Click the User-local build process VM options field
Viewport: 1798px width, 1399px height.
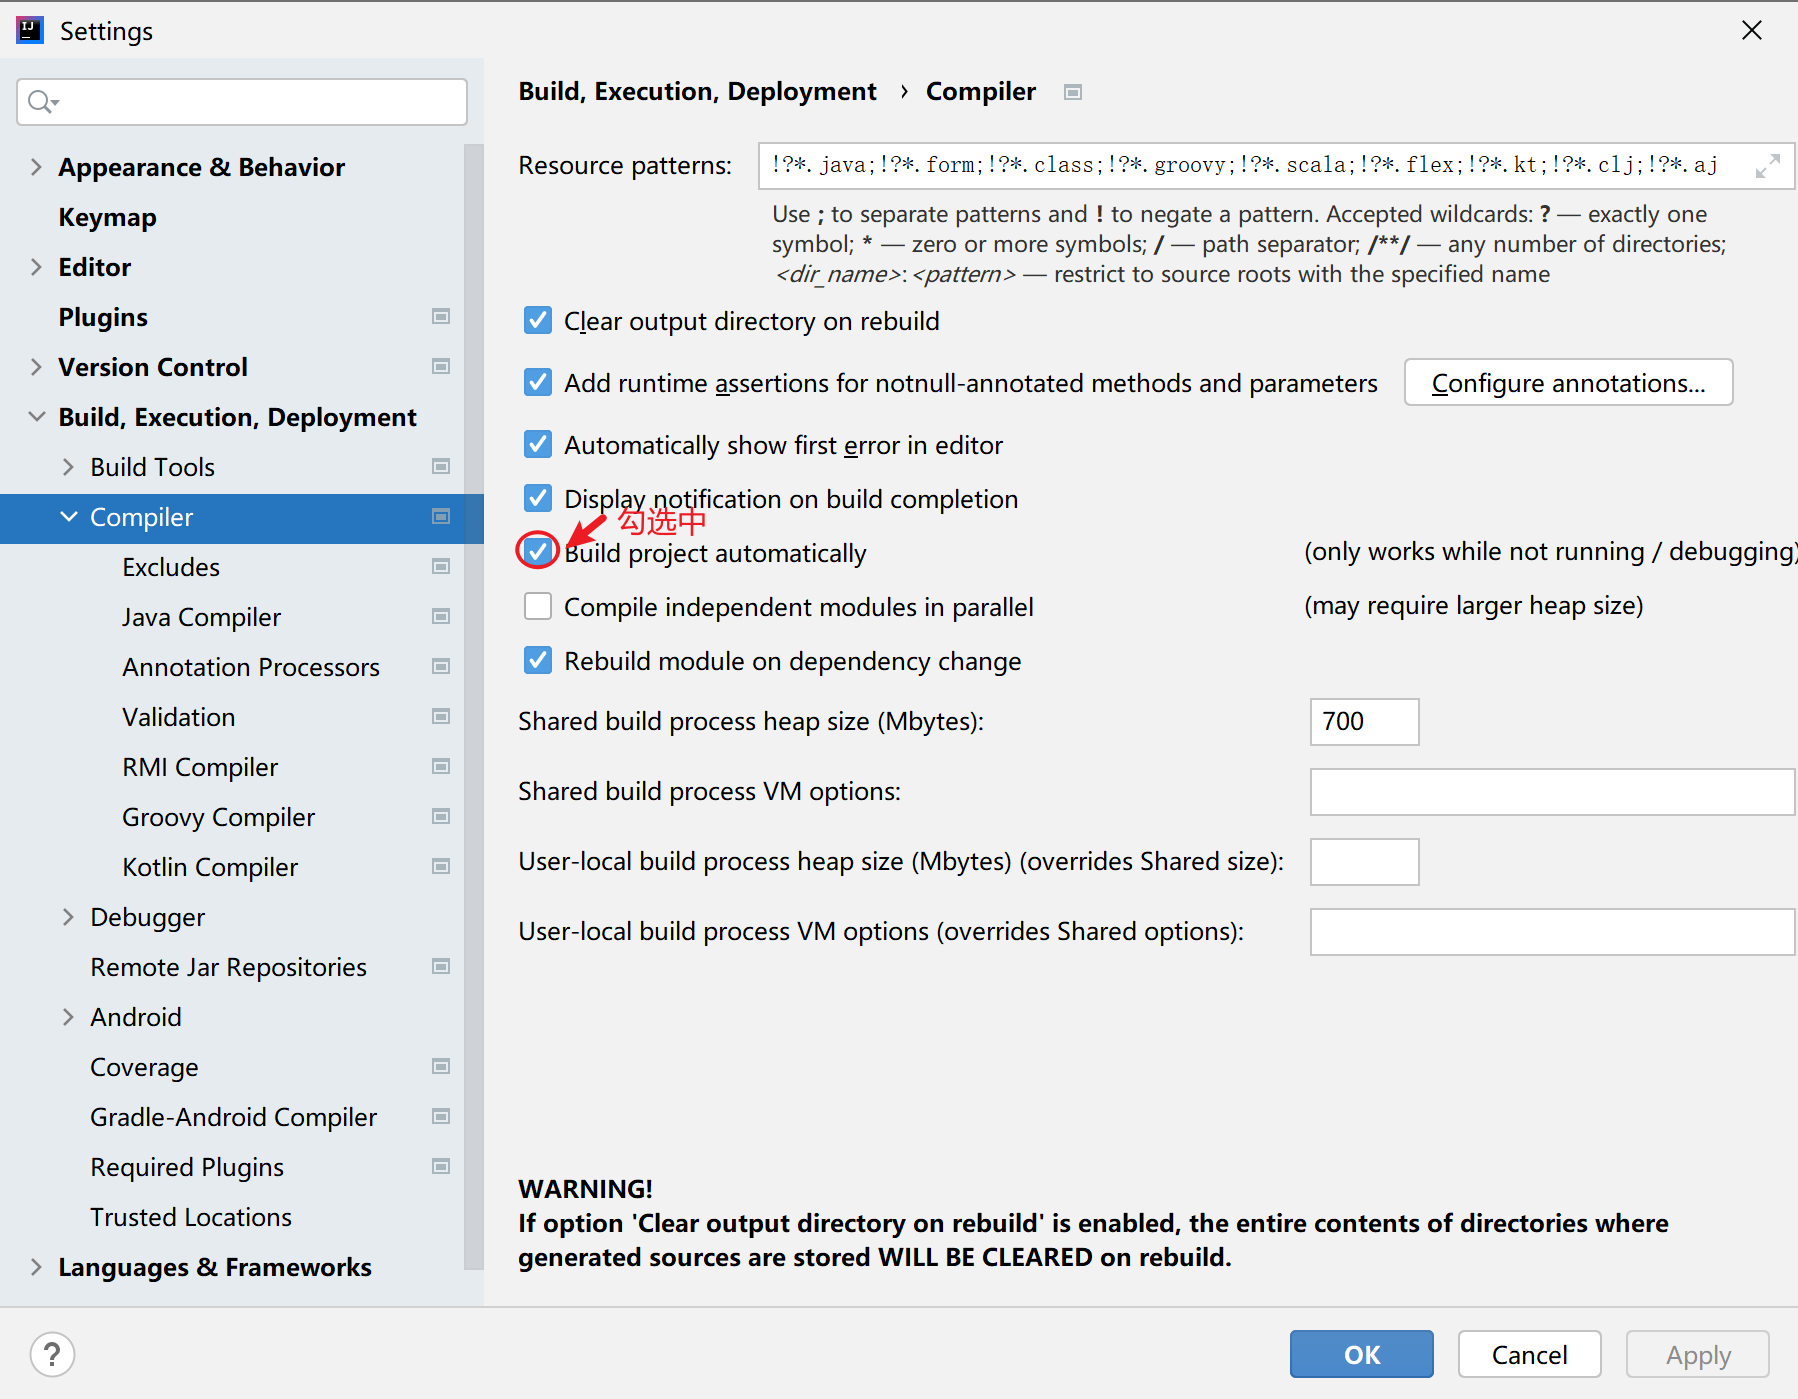pos(1553,932)
